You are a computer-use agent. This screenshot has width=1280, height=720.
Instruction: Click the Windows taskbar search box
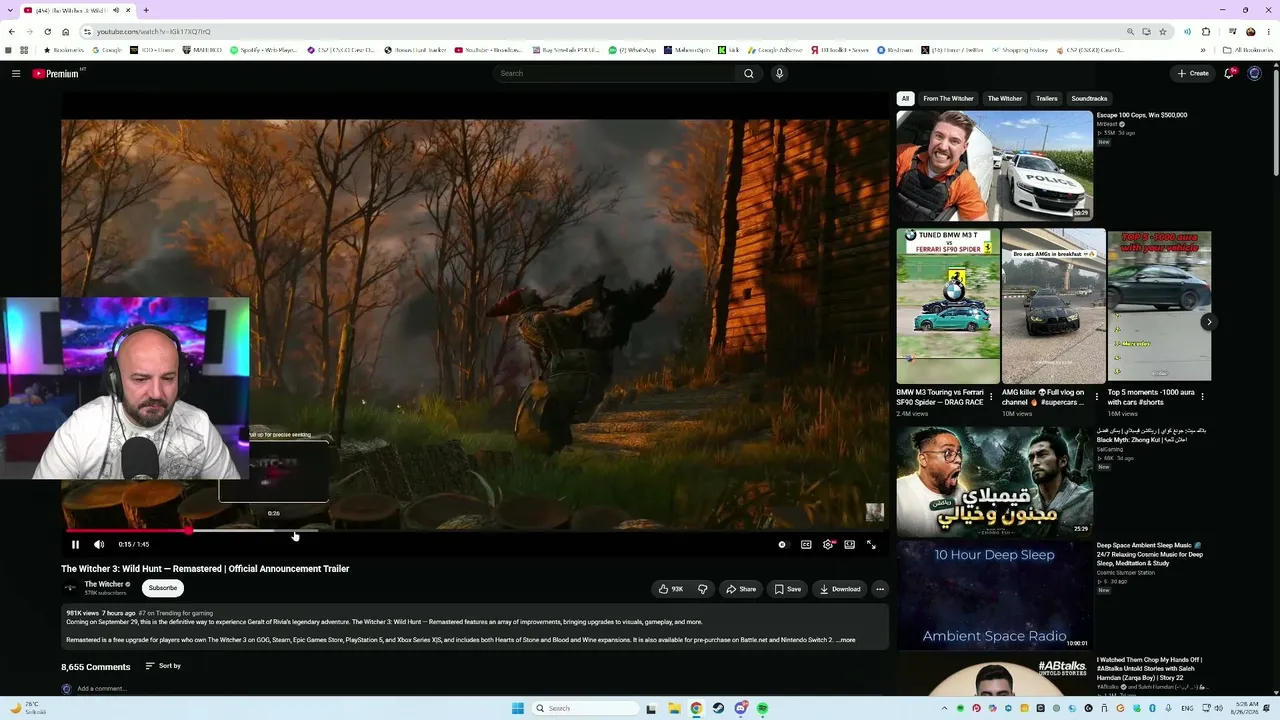coord(585,708)
